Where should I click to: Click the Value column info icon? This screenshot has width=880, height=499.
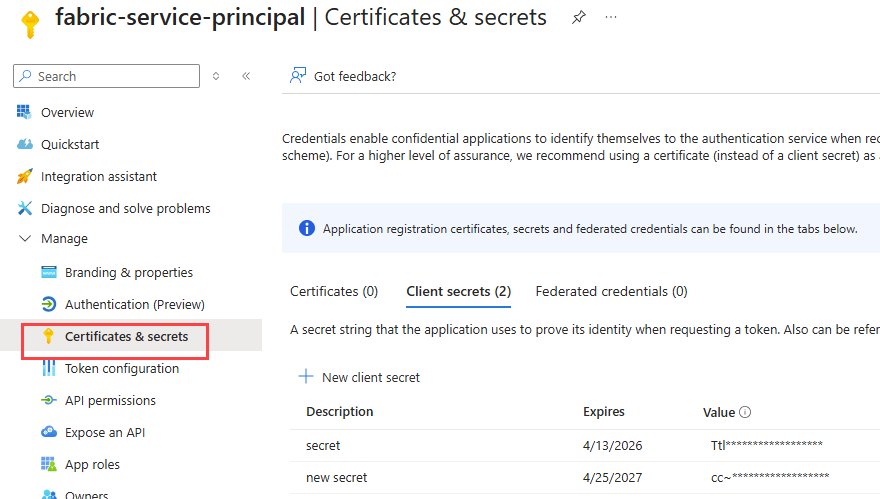[x=745, y=412]
